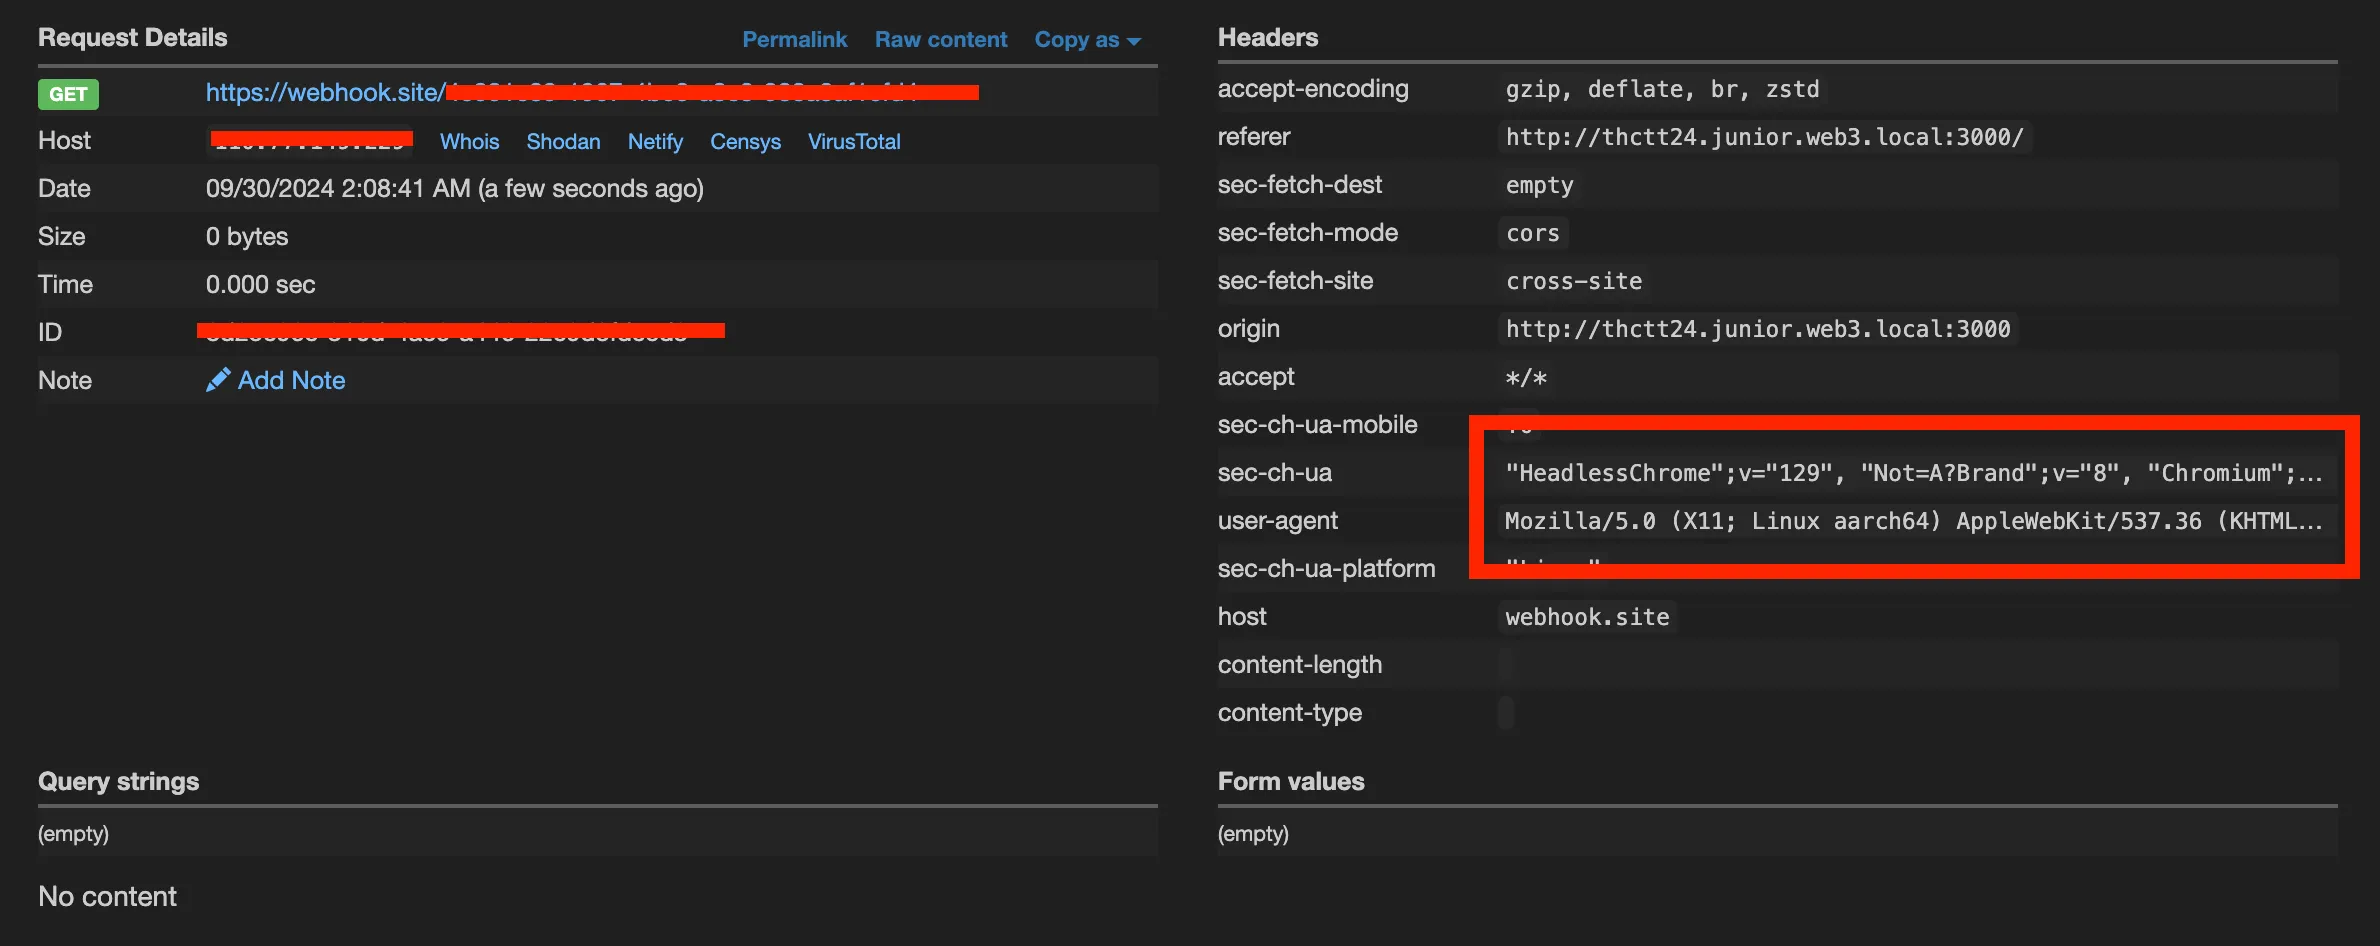Image resolution: width=2380 pixels, height=946 pixels.
Task: Open the Copy as dropdown
Action: click(x=1087, y=40)
